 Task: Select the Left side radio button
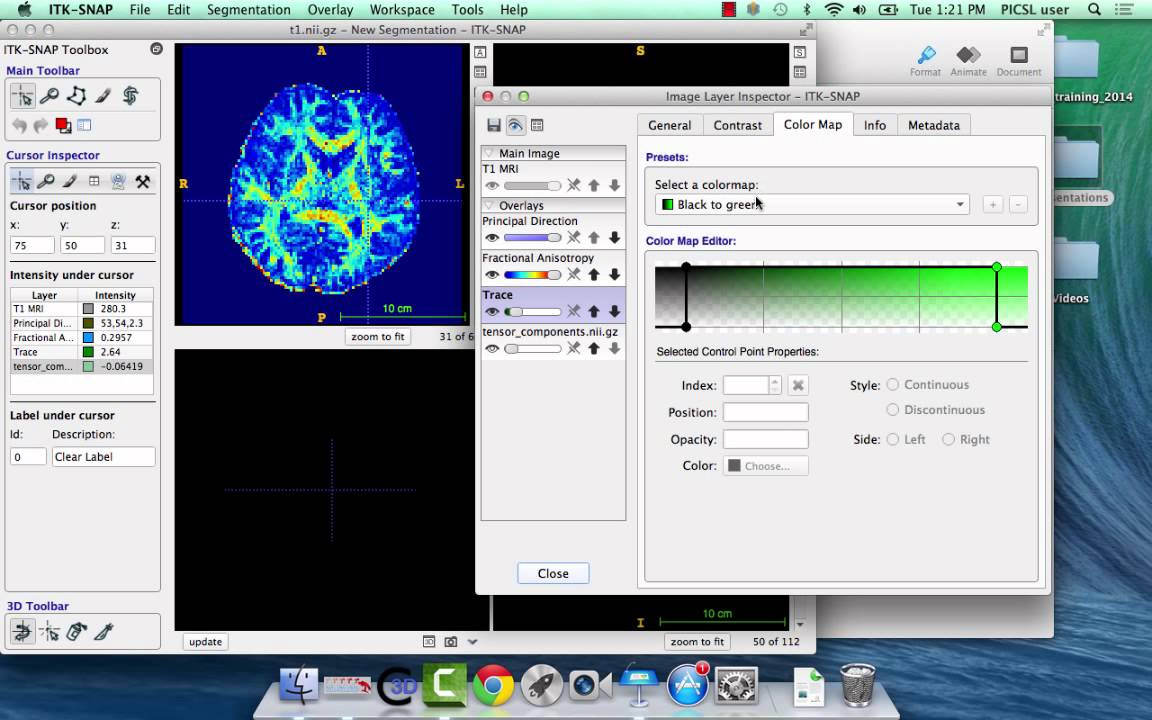(x=893, y=439)
